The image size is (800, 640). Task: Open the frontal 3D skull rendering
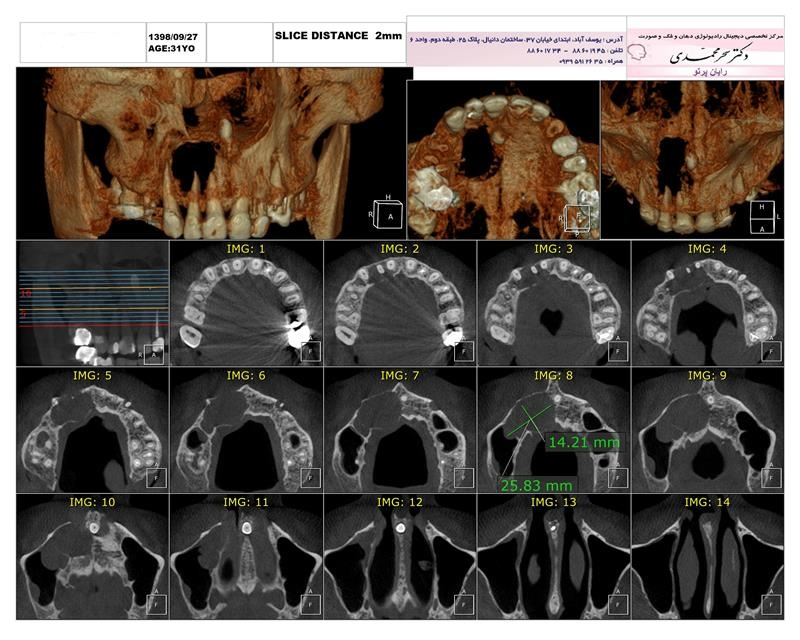[x=212, y=153]
